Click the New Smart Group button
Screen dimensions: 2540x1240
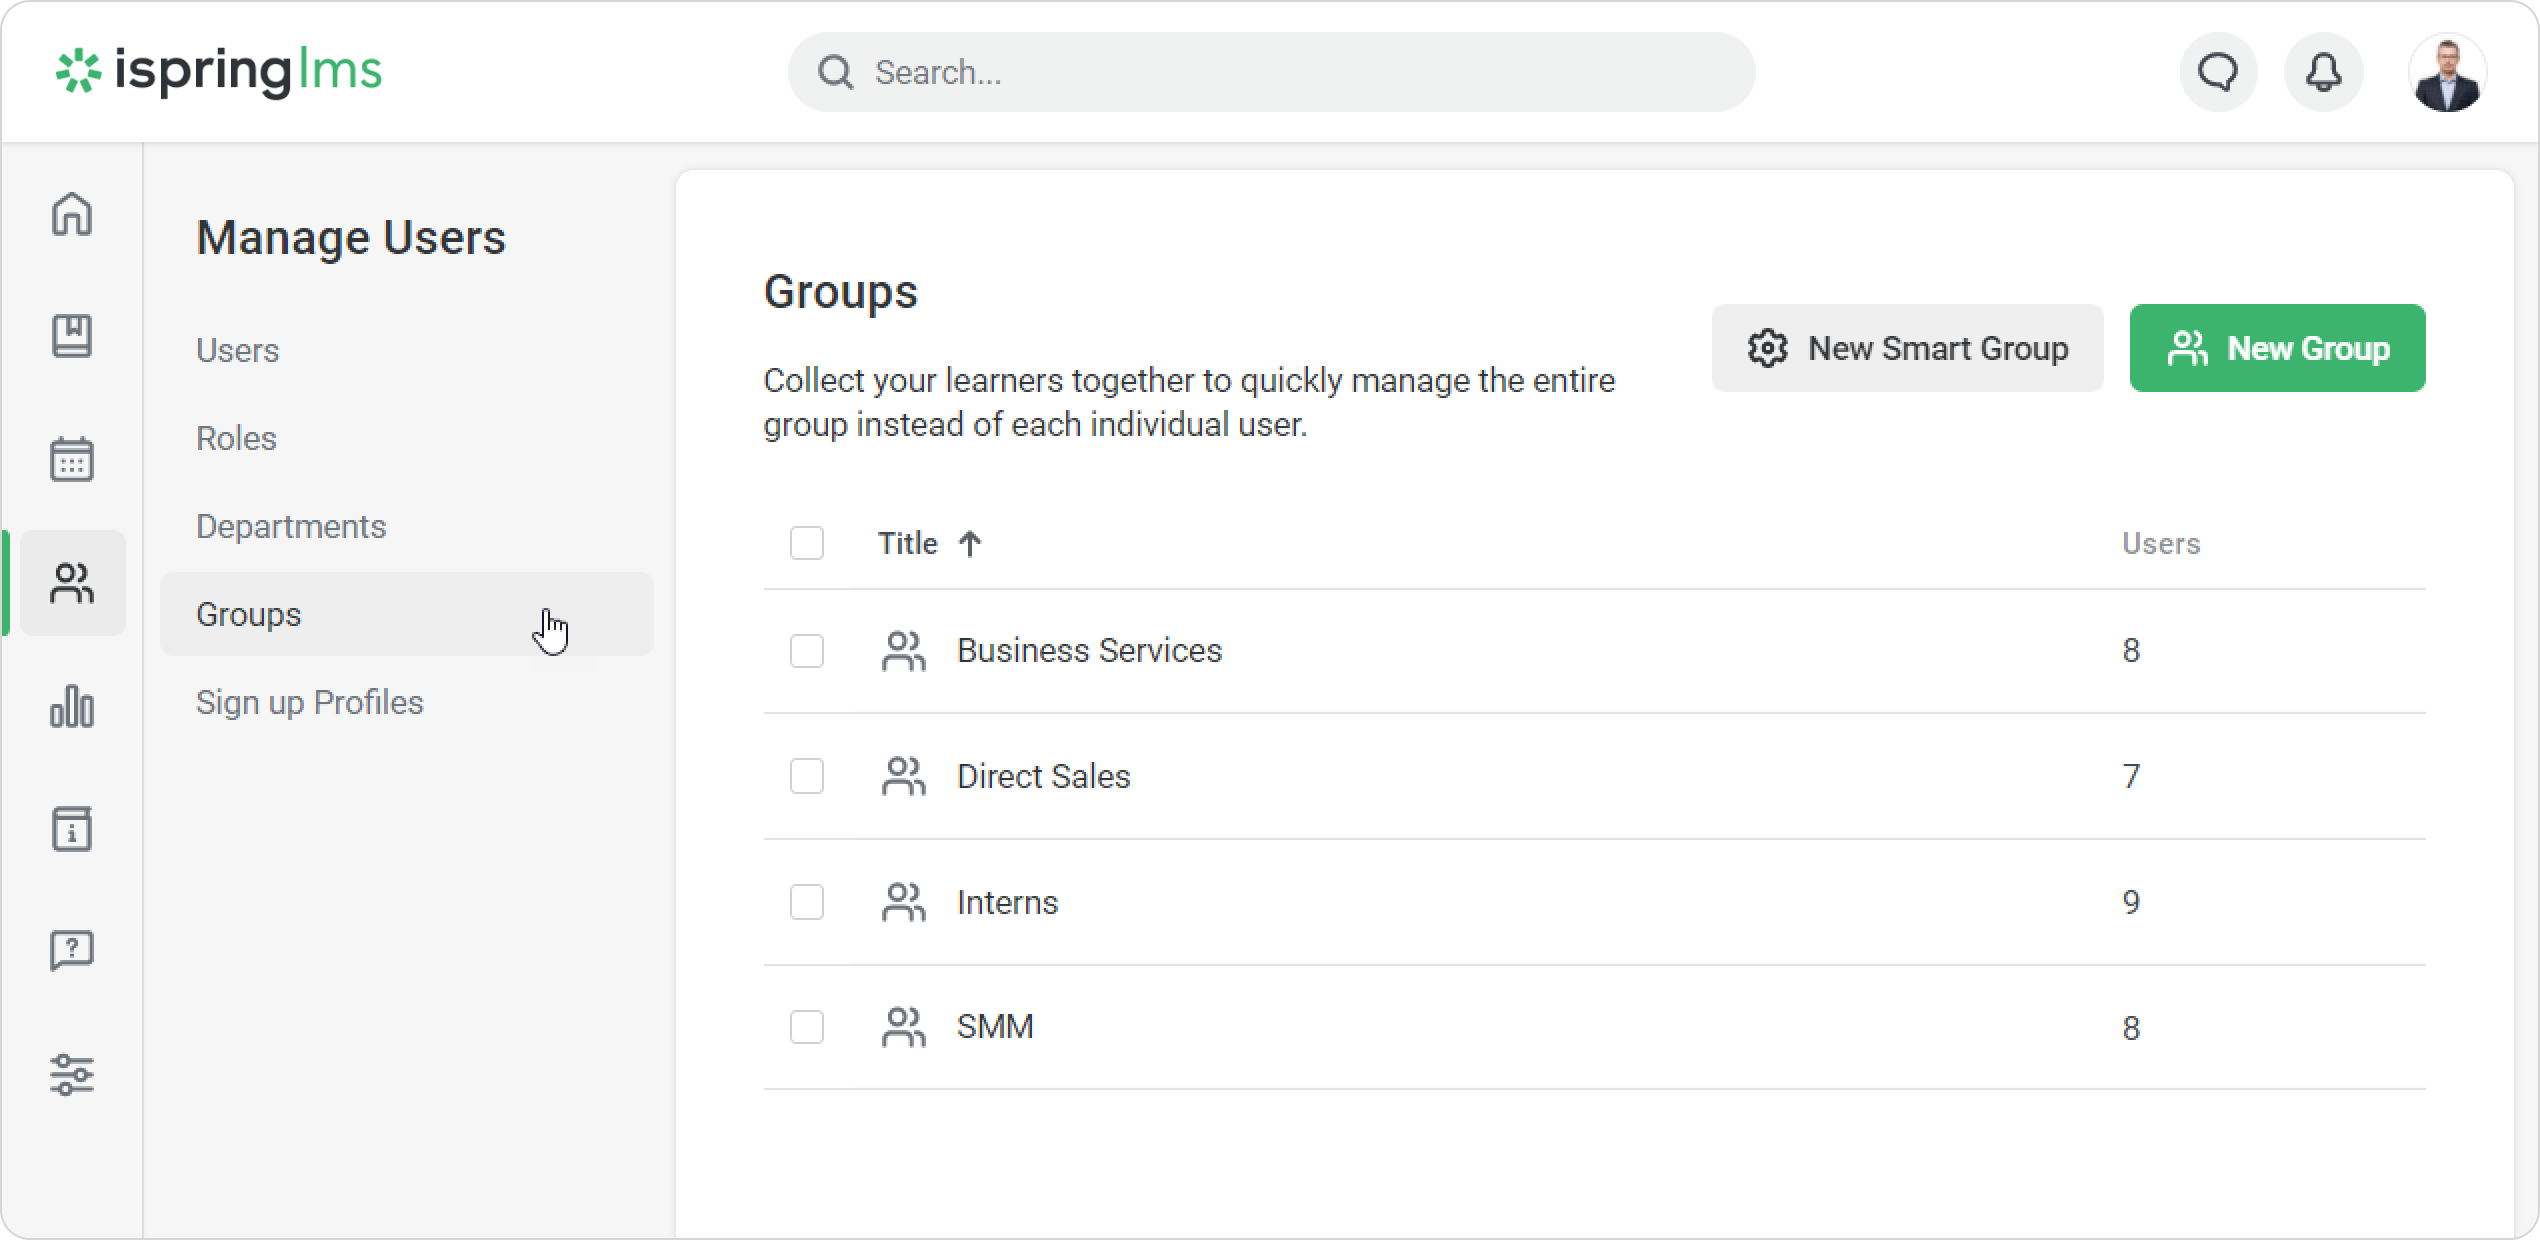tap(1907, 348)
